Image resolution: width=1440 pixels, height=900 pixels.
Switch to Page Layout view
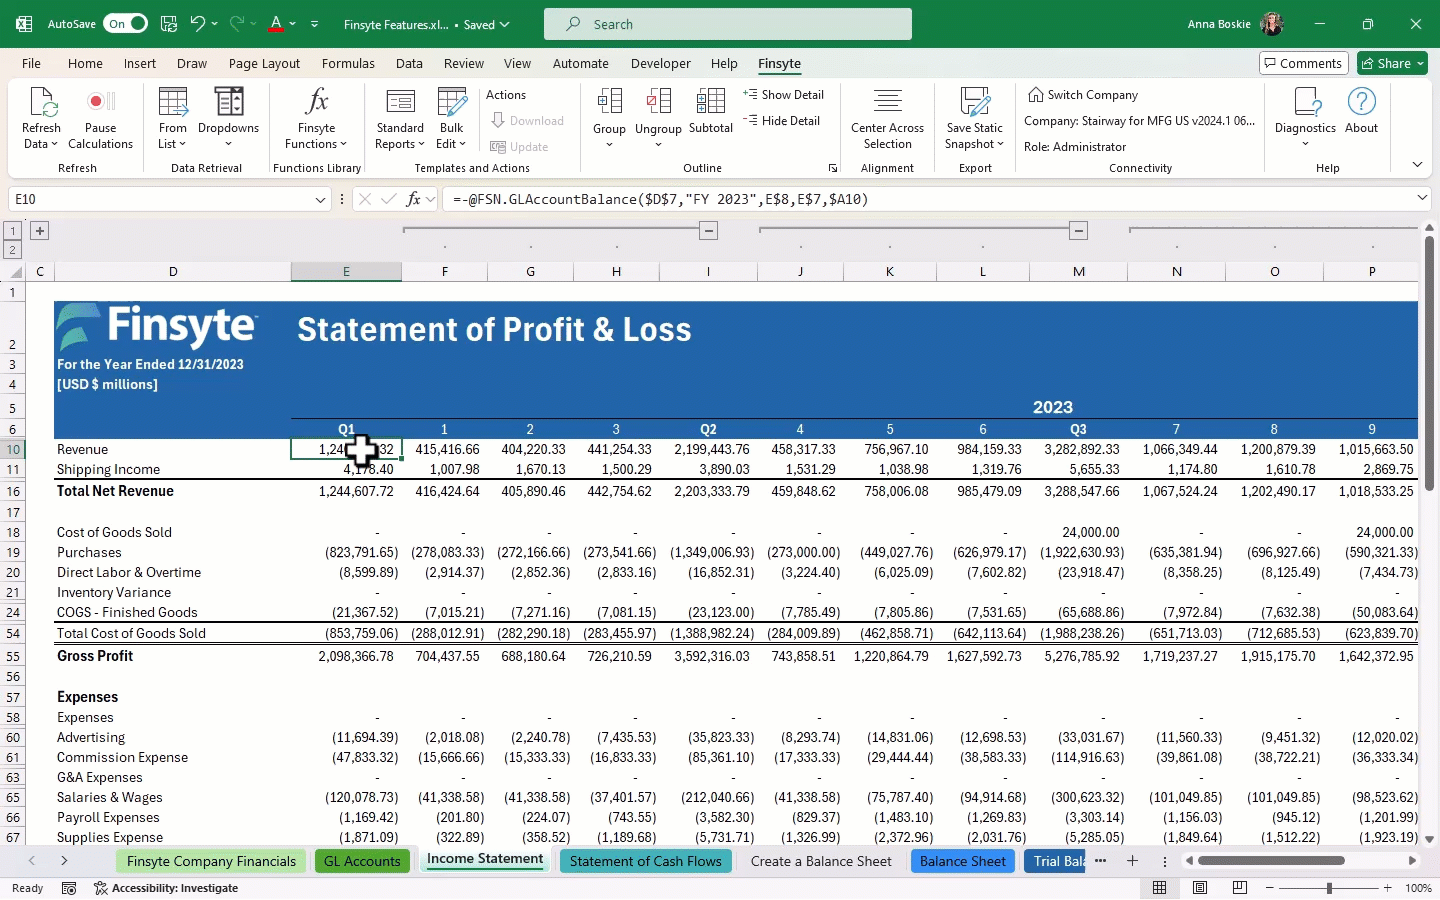pos(1200,888)
